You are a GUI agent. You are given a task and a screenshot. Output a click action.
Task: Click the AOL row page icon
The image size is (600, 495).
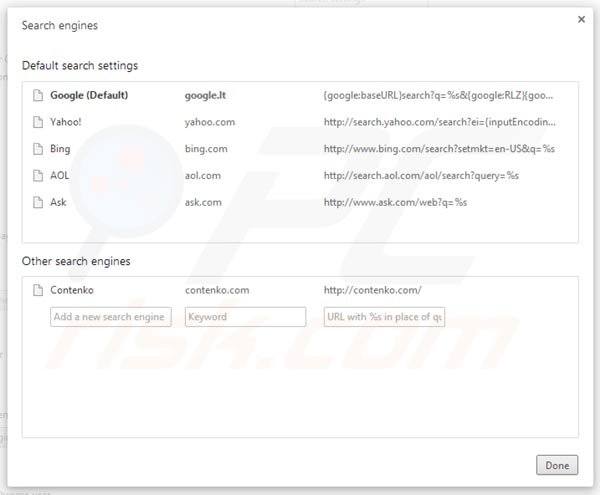coord(38,176)
